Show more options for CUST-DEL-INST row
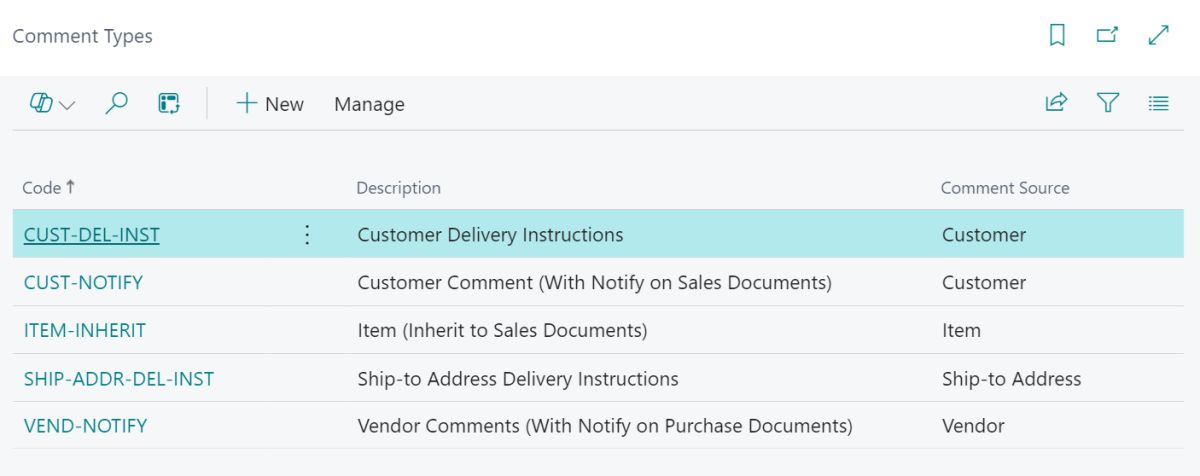This screenshot has height=476, width=1200. (307, 235)
